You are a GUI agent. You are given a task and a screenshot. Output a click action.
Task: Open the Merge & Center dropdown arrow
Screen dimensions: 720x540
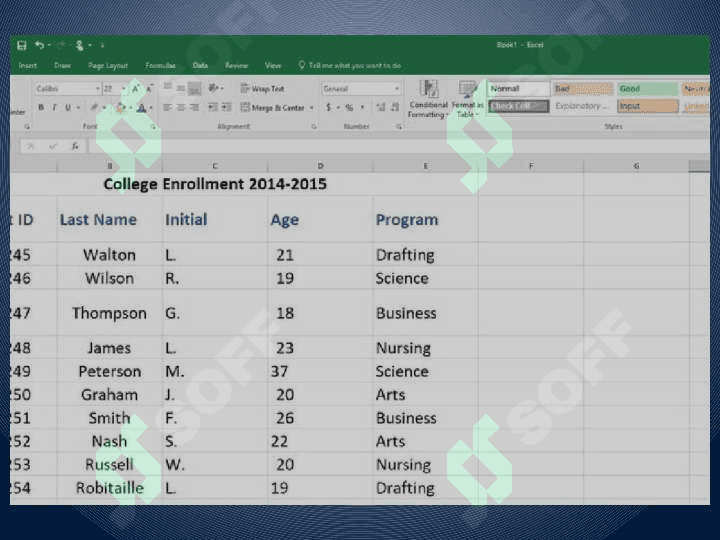311,108
